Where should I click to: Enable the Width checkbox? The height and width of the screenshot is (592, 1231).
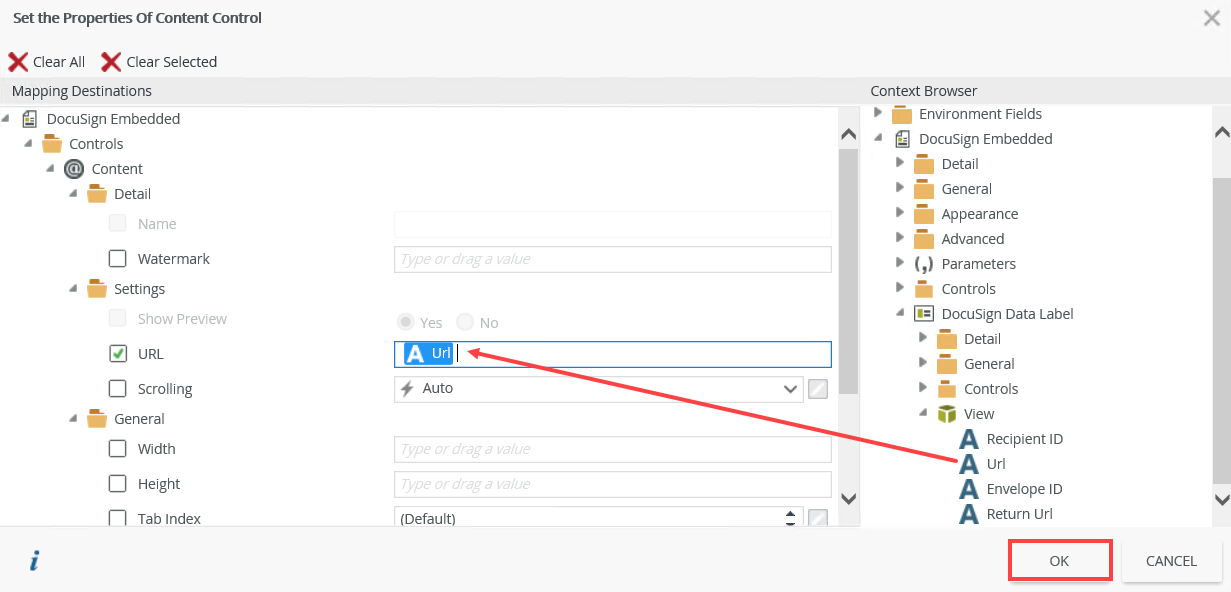tap(118, 449)
